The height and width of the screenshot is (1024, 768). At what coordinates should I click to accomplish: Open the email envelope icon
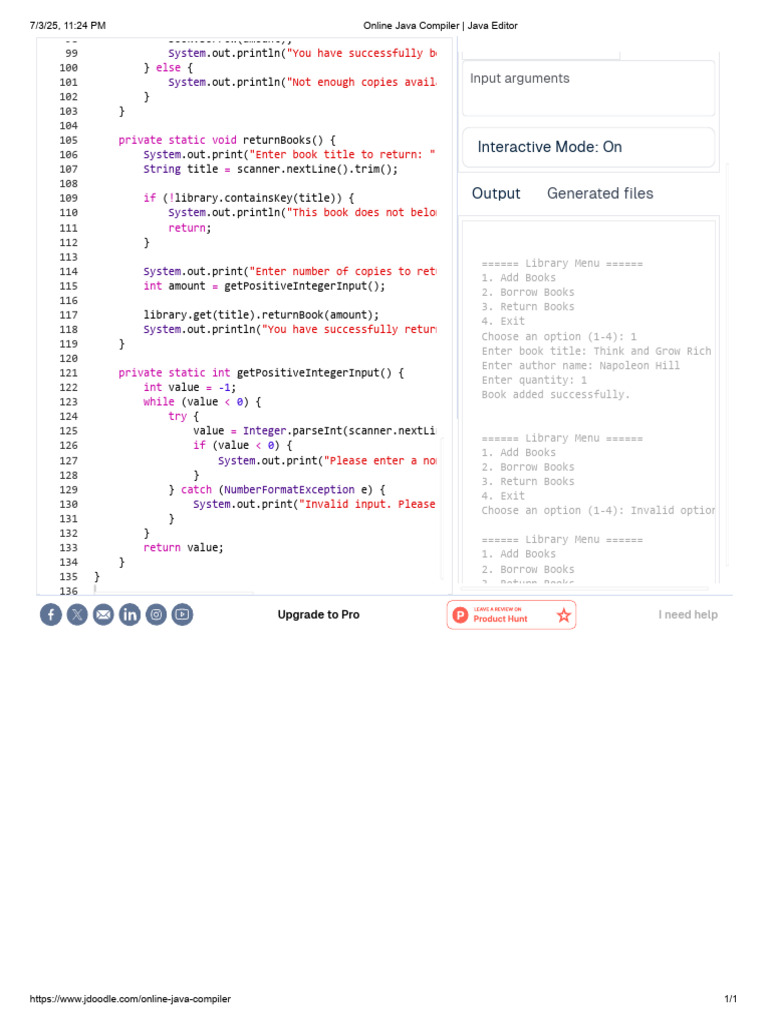pos(103,615)
